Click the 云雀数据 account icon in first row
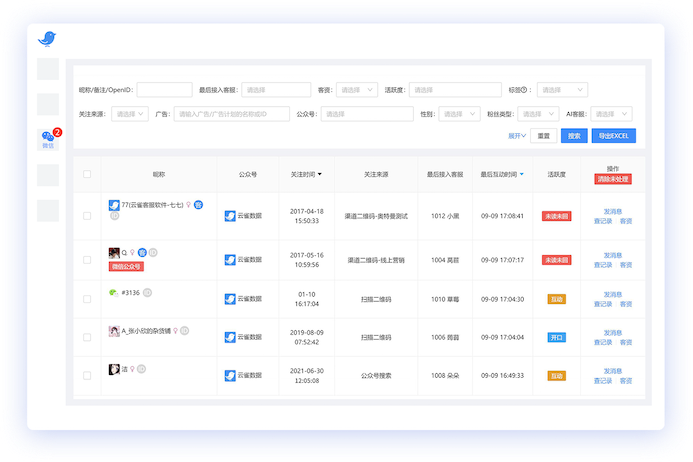This screenshot has height=462, width=693. (230, 215)
